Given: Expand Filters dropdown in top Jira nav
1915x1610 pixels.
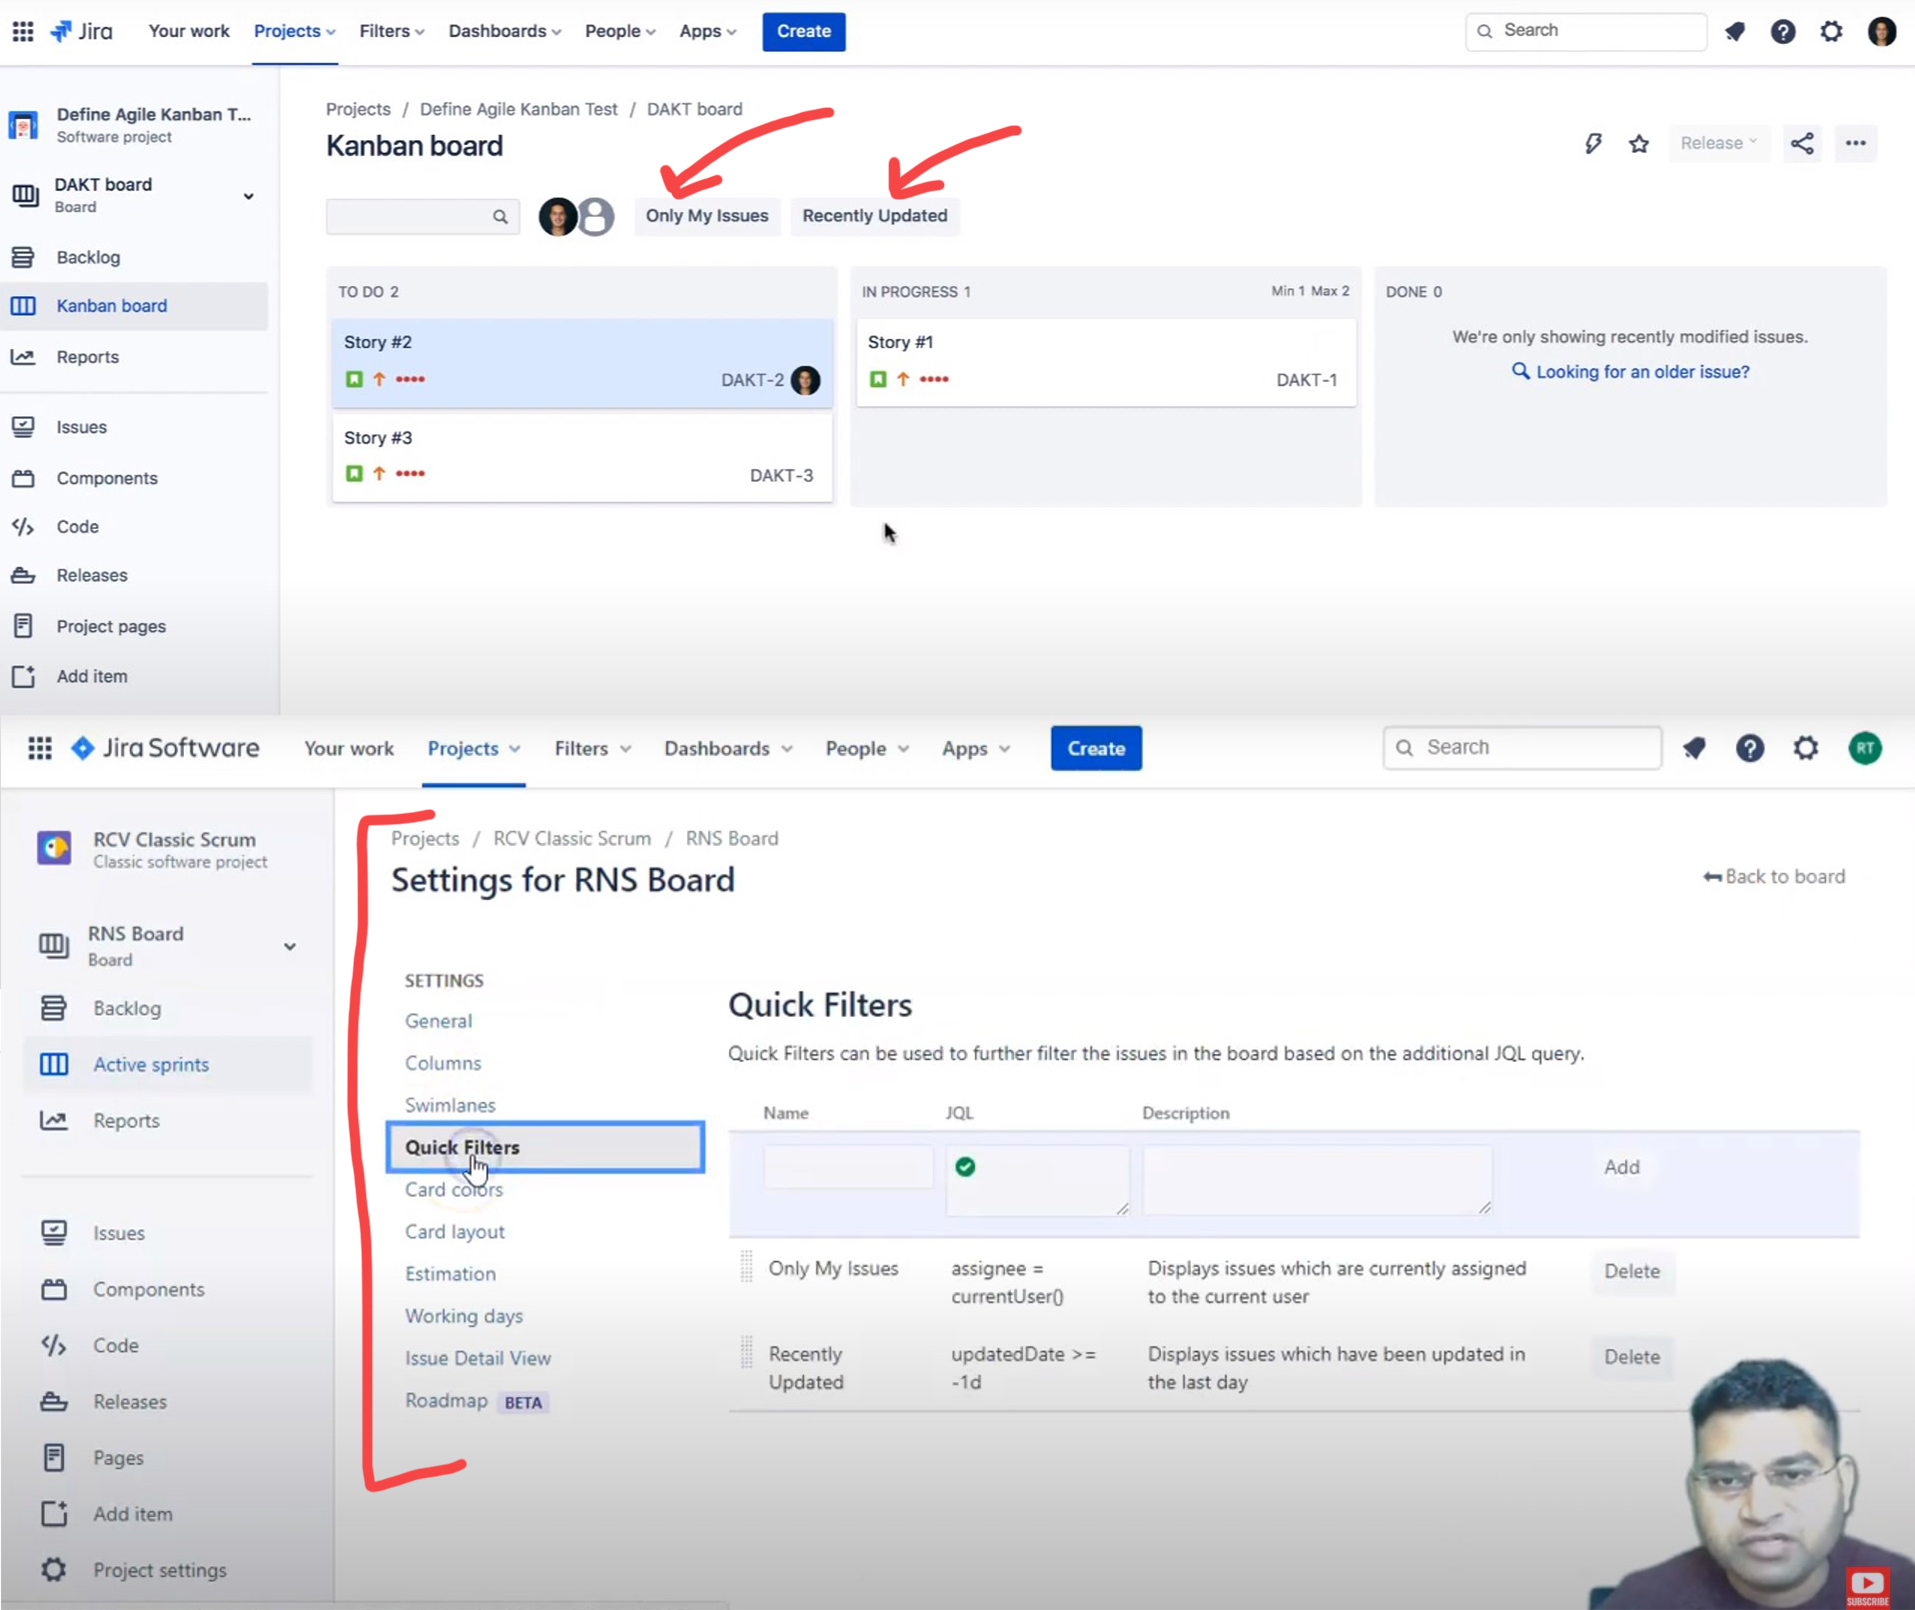Looking at the screenshot, I should pyautogui.click(x=392, y=31).
